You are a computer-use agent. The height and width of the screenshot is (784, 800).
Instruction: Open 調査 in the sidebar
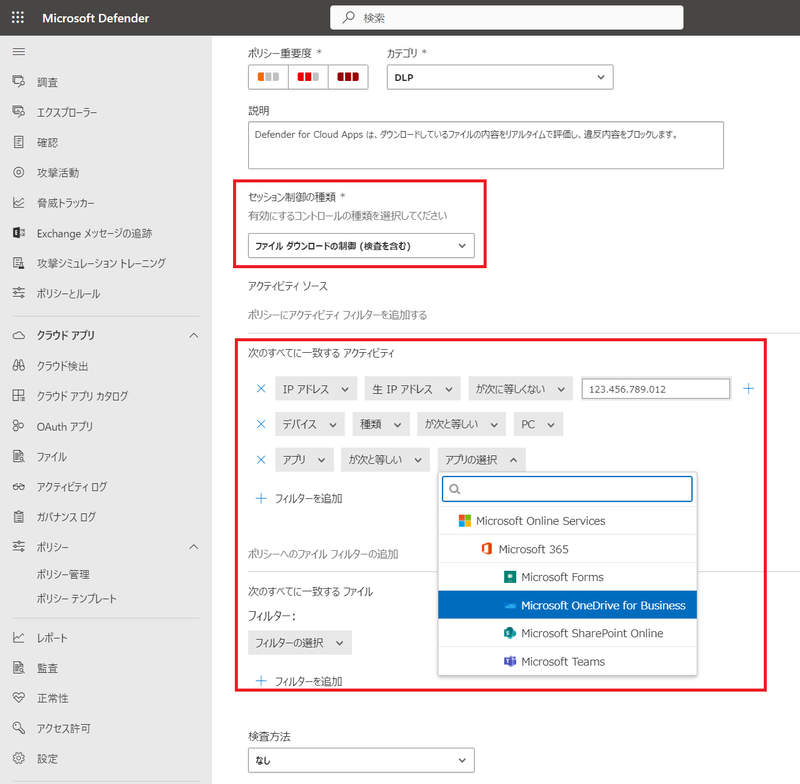[x=47, y=82]
